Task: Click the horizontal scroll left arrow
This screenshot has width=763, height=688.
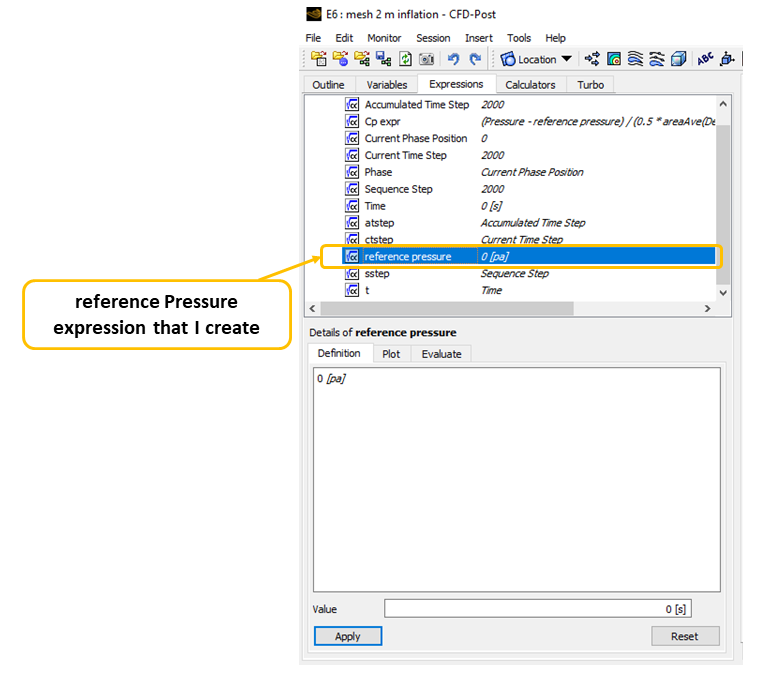Action: tap(312, 308)
